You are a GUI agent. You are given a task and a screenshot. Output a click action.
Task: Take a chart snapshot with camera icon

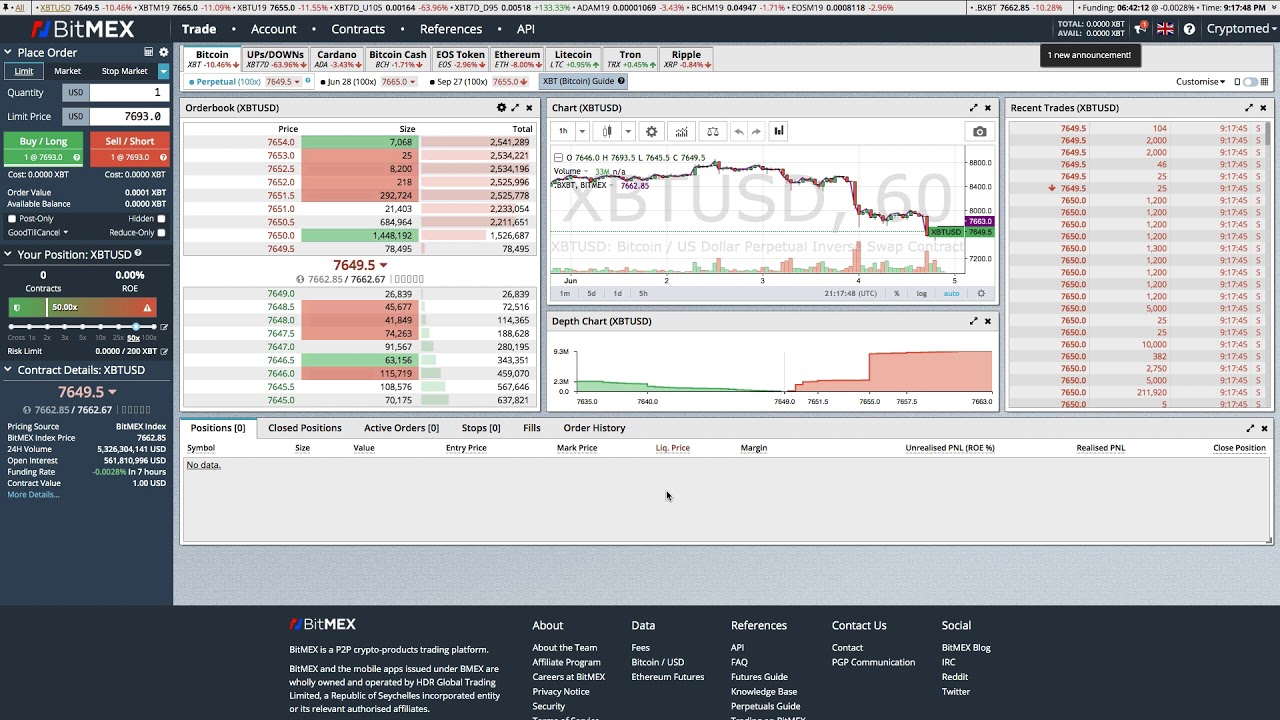[x=979, y=131]
